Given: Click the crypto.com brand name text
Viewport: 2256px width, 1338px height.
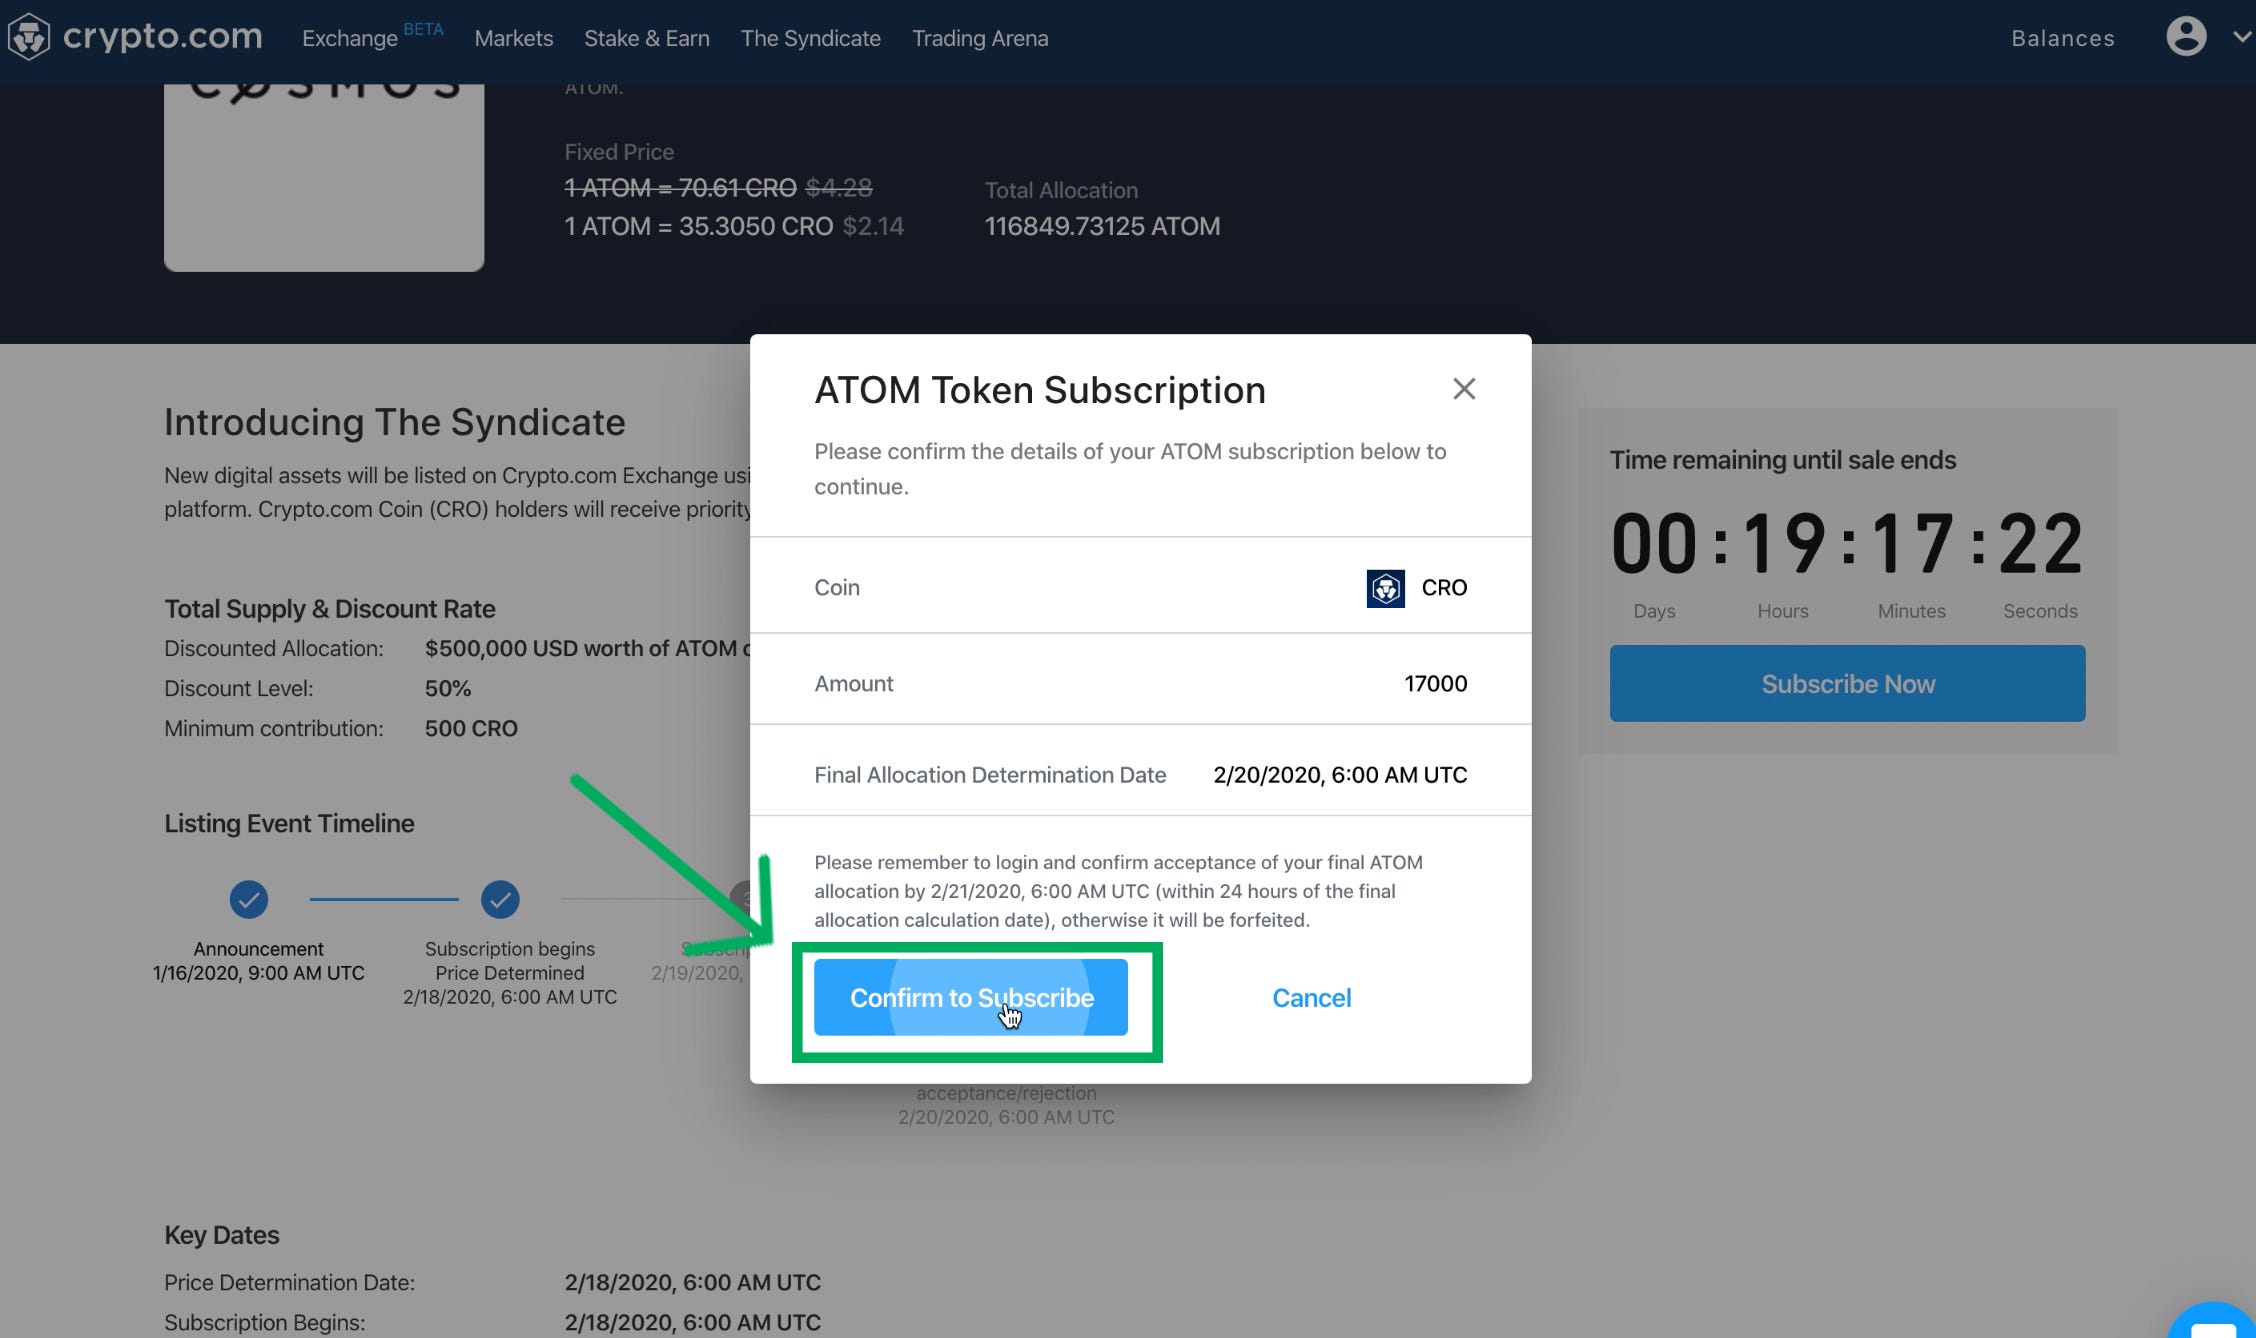Looking at the screenshot, I should [x=162, y=37].
